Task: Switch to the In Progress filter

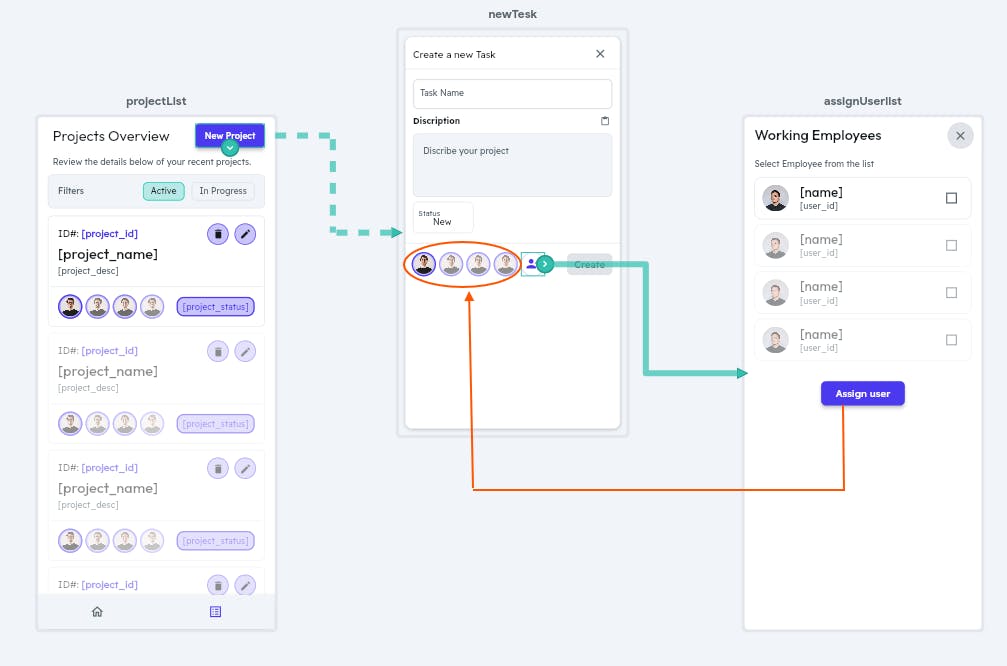Action: (223, 191)
